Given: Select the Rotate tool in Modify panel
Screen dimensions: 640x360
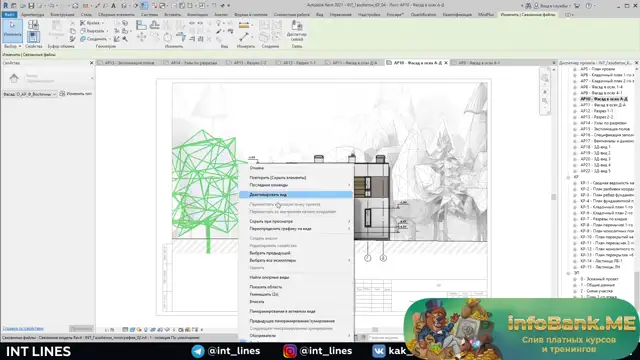Looking at the screenshot, I should point(168,37).
